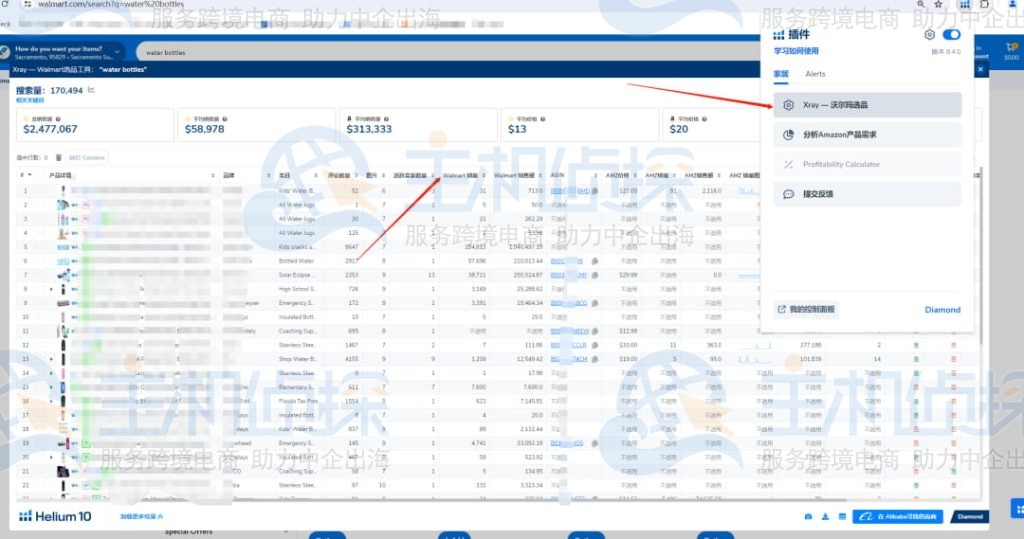Image resolution: width=1024 pixels, height=539 pixels.
Task: Click 加载更多结果 load more link
Action: pos(141,516)
